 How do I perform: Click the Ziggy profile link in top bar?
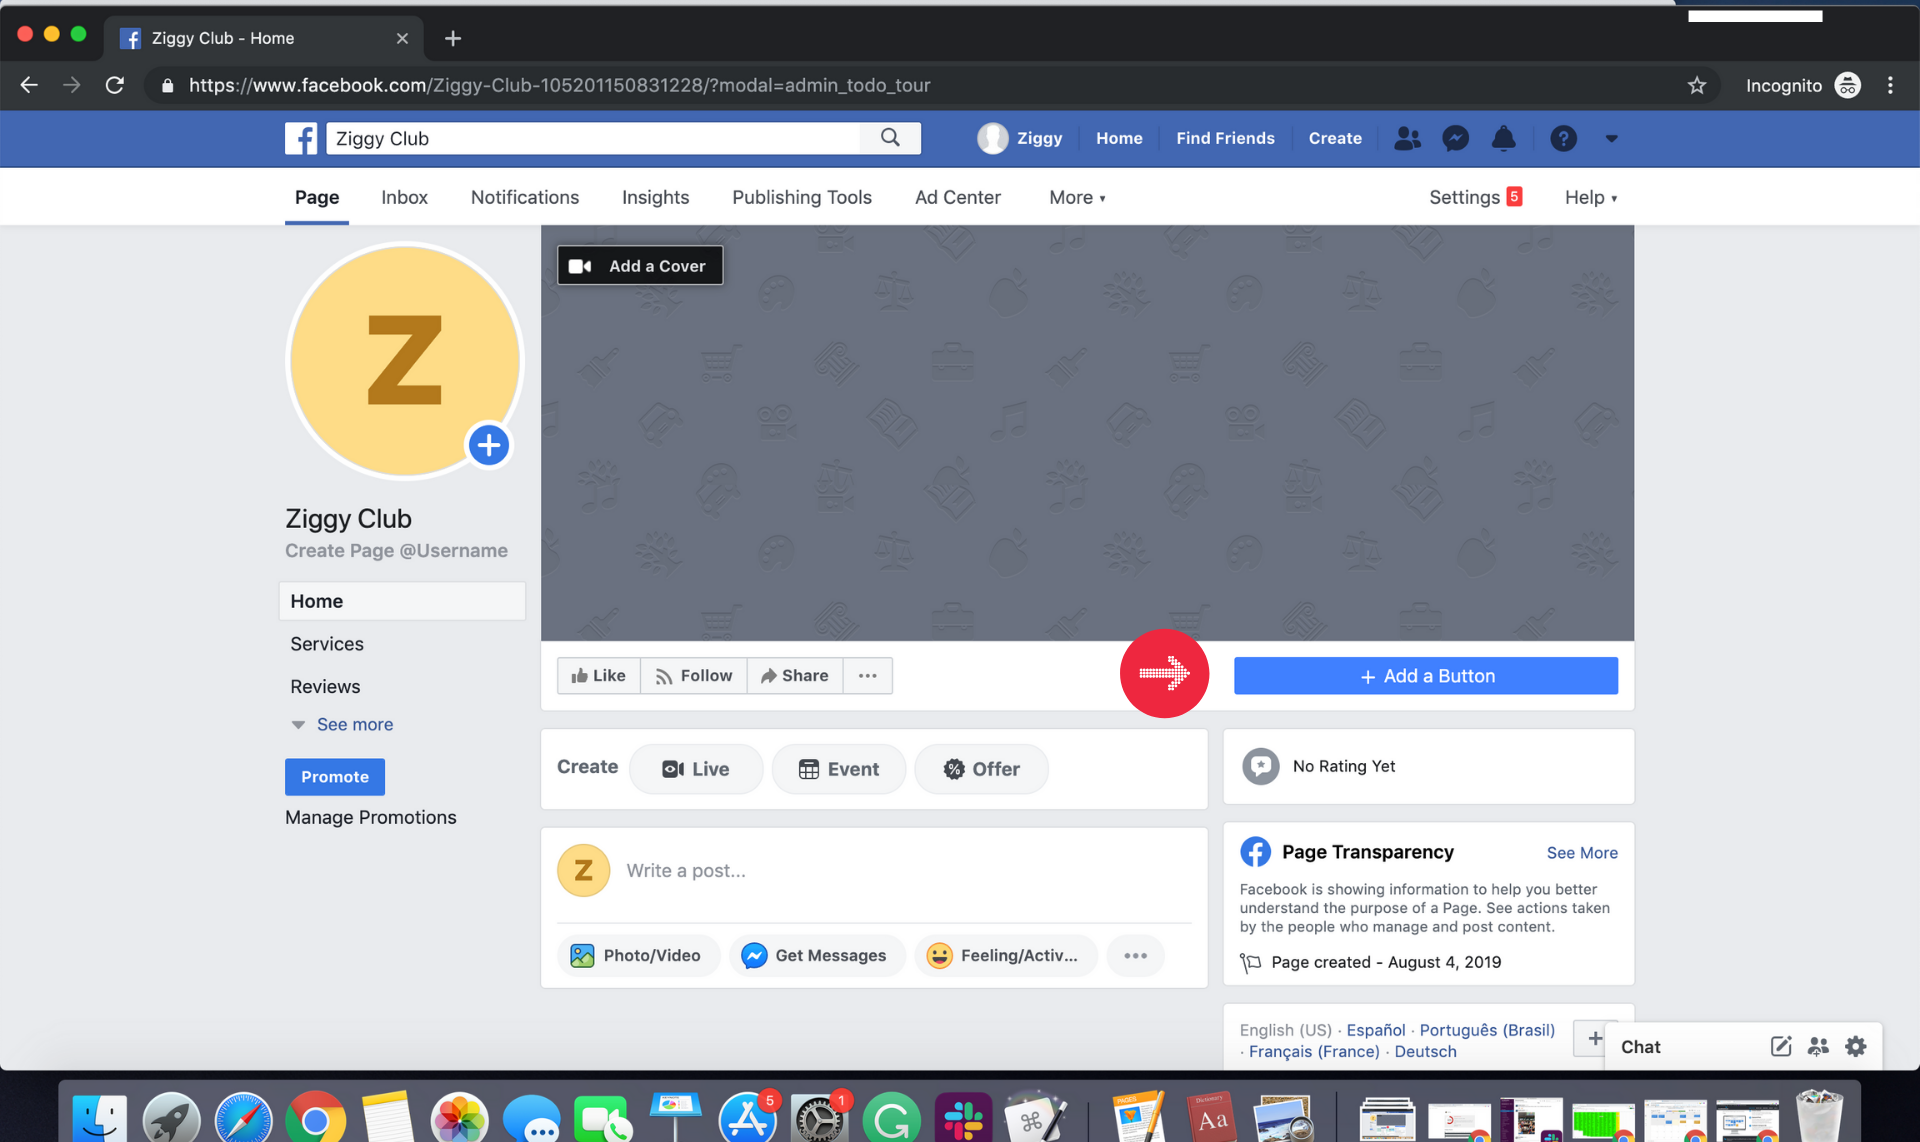coord(1020,138)
